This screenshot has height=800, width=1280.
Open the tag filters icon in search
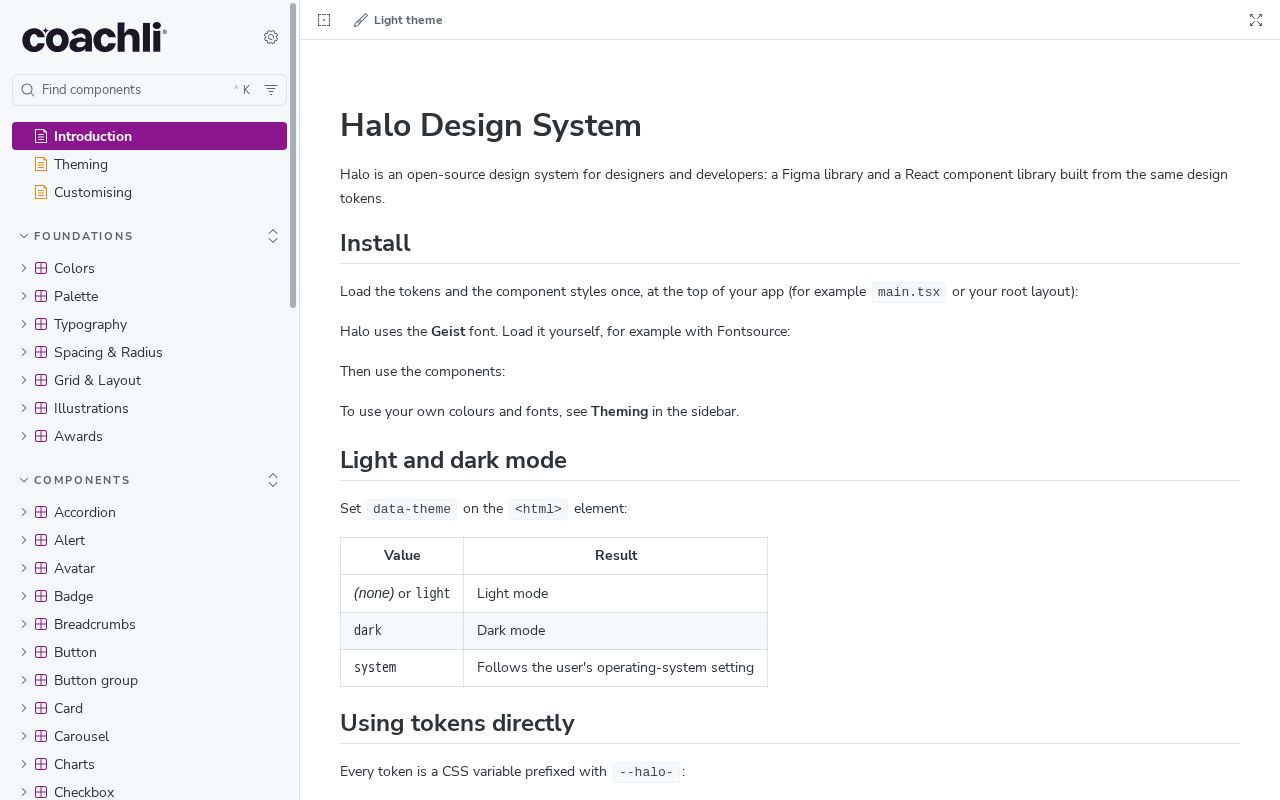[271, 90]
